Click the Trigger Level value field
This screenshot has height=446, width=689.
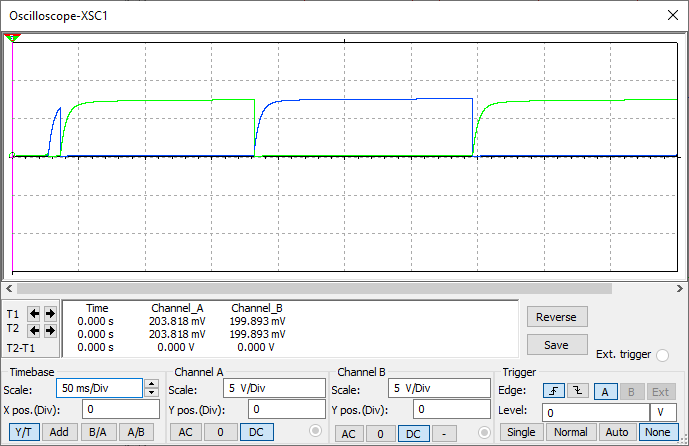pyautogui.click(x=596, y=413)
